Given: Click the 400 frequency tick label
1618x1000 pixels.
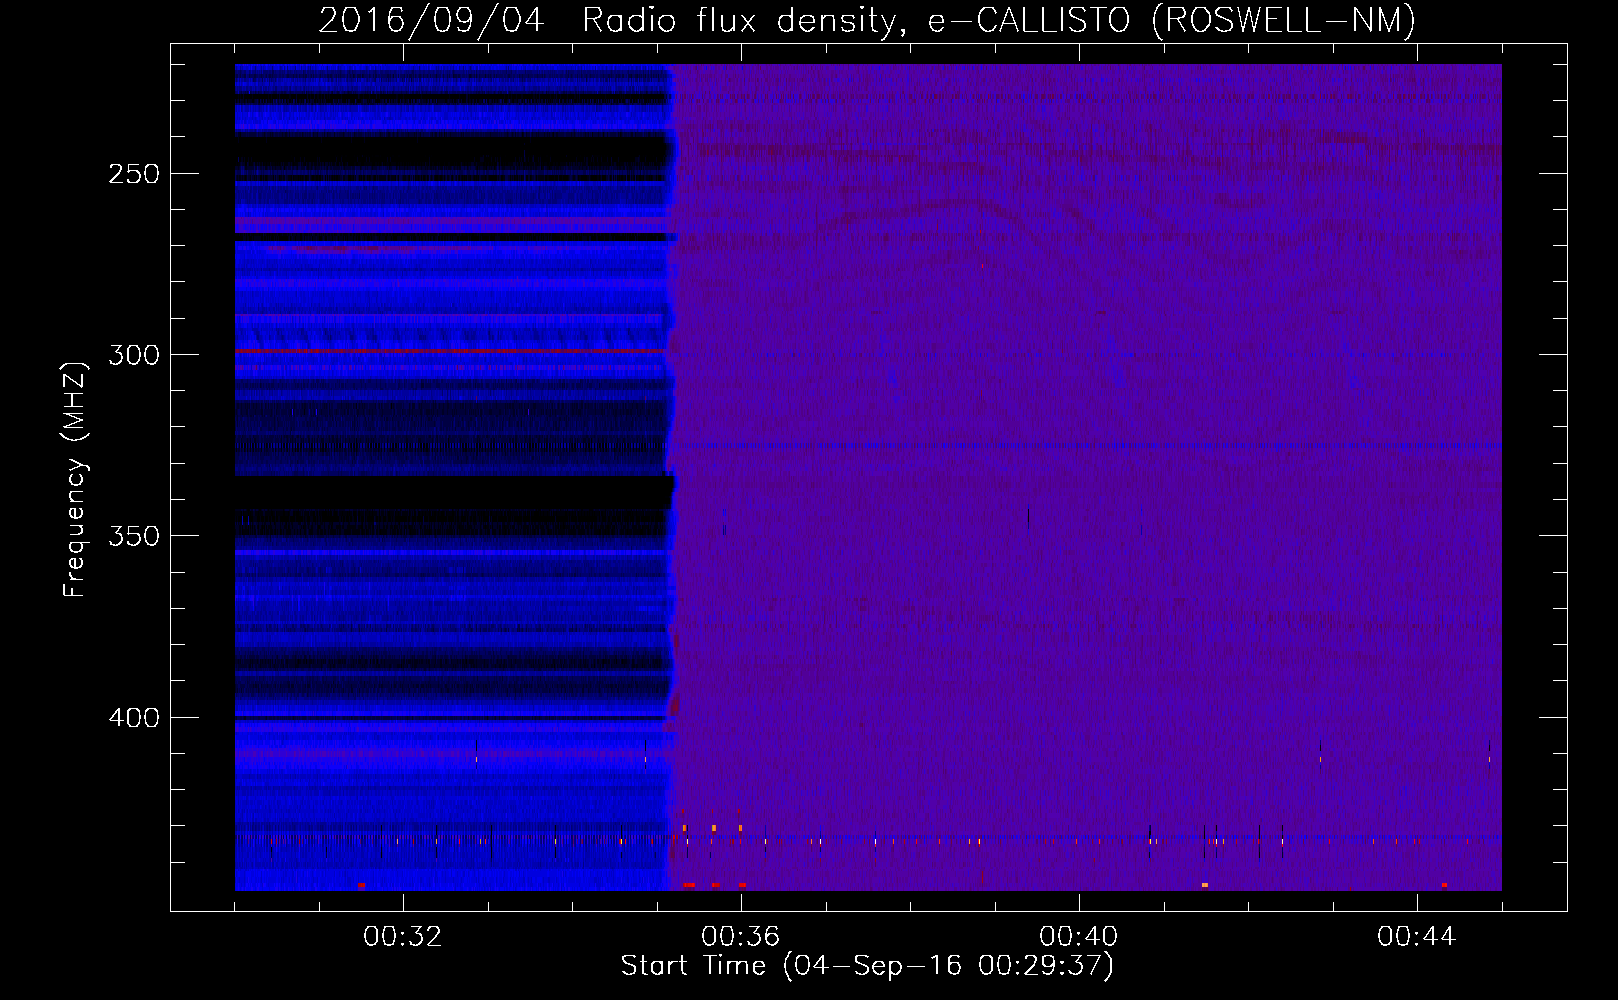Looking at the screenshot, I should pyautogui.click(x=134, y=718).
